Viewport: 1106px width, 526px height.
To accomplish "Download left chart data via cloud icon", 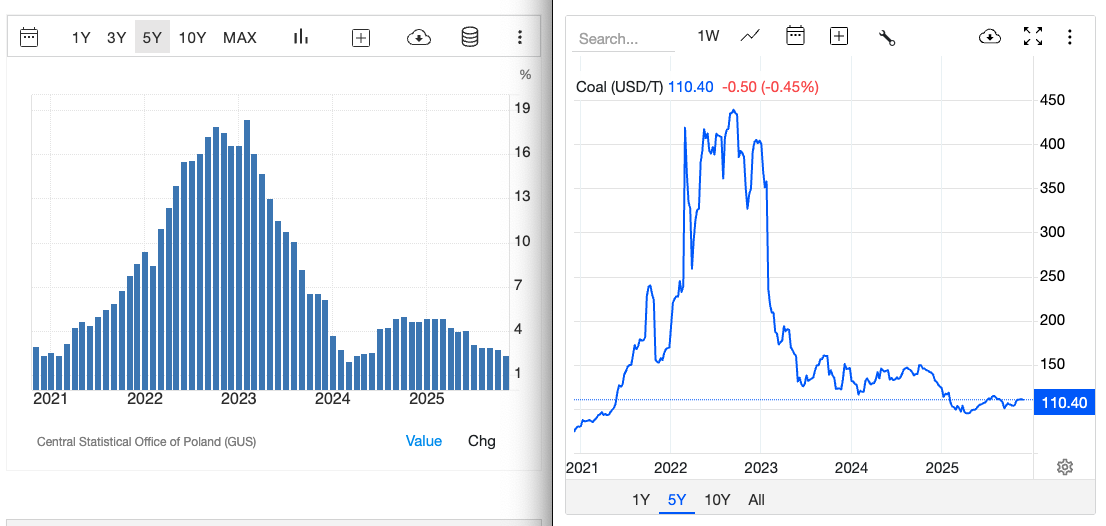I will pos(419,38).
